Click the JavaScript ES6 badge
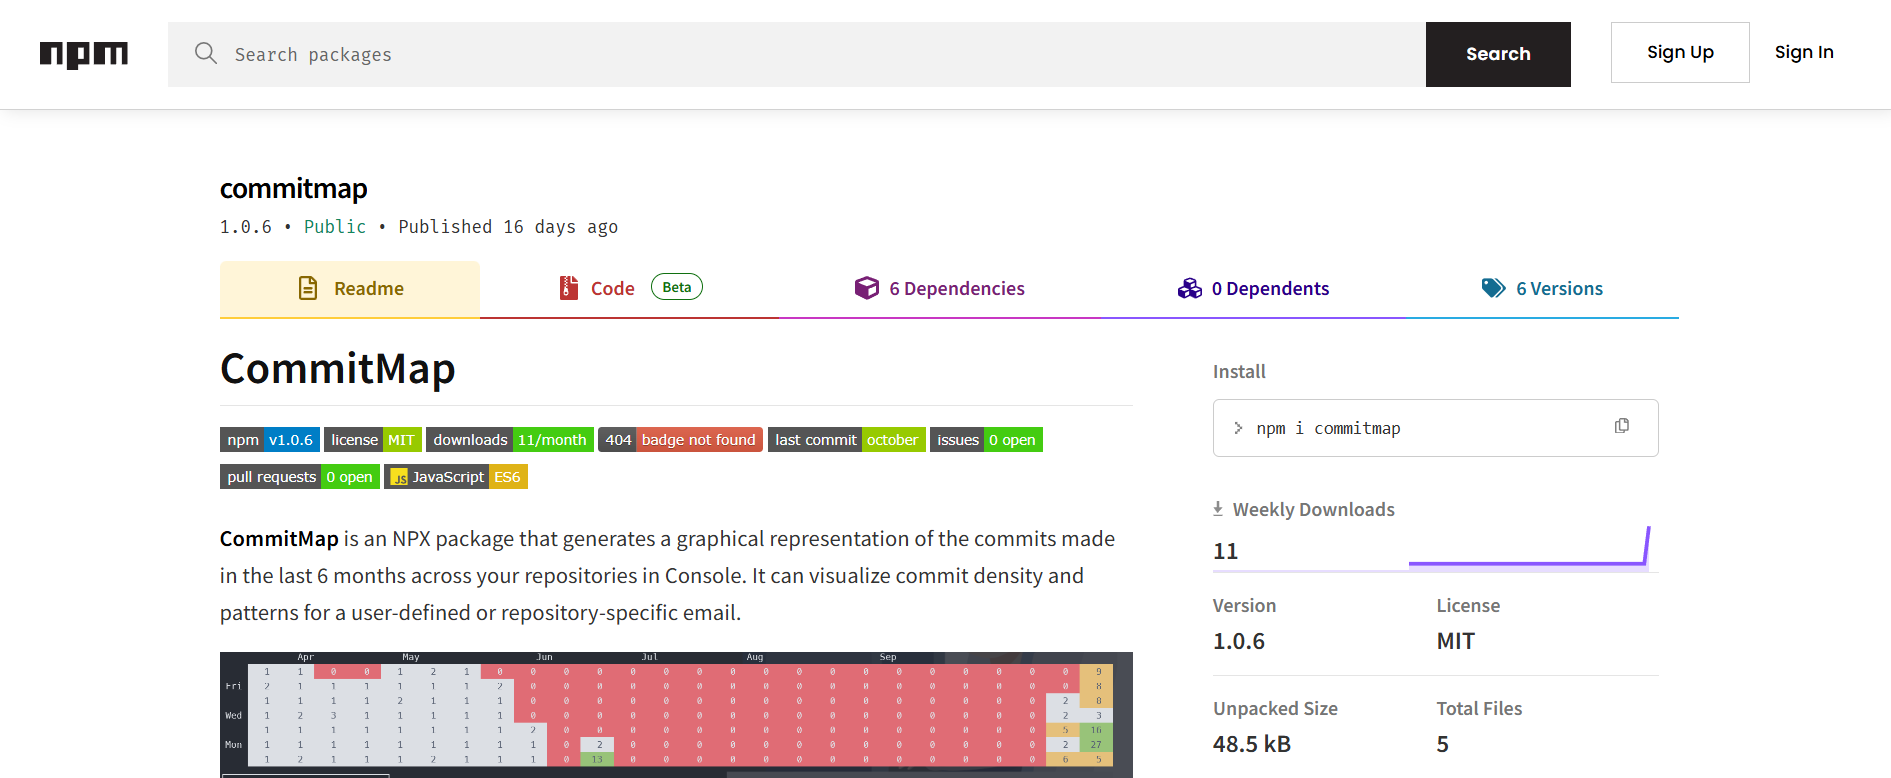1891x778 pixels. [x=456, y=477]
